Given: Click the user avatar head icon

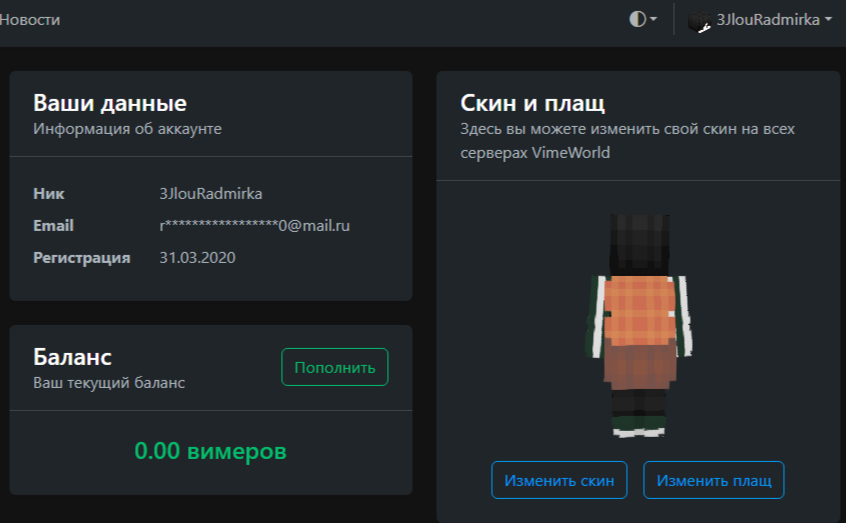Looking at the screenshot, I should (x=699, y=22).
